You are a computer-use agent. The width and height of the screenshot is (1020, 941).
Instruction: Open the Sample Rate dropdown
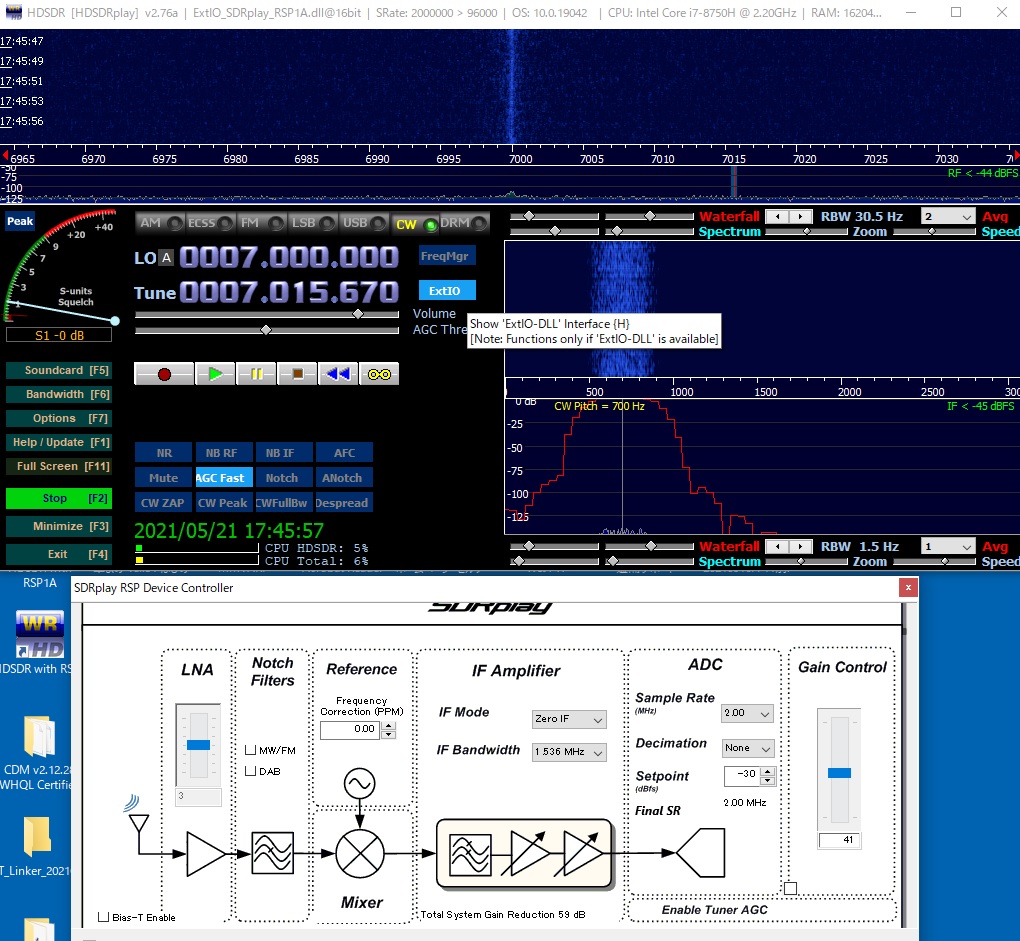pos(747,713)
